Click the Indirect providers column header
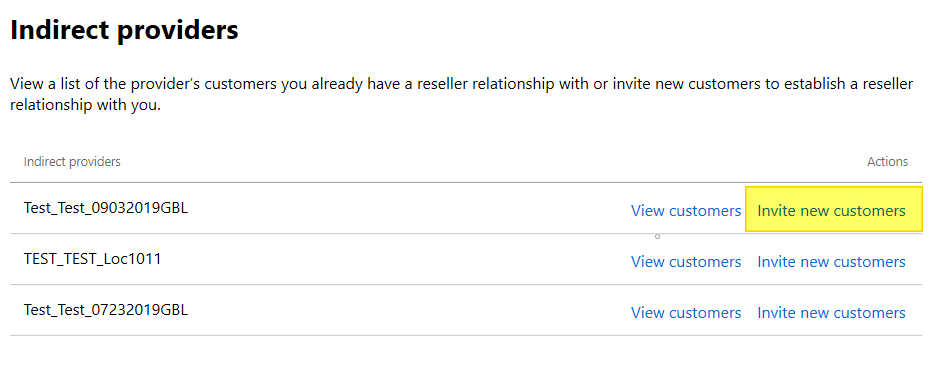The height and width of the screenshot is (367, 949). [x=72, y=162]
